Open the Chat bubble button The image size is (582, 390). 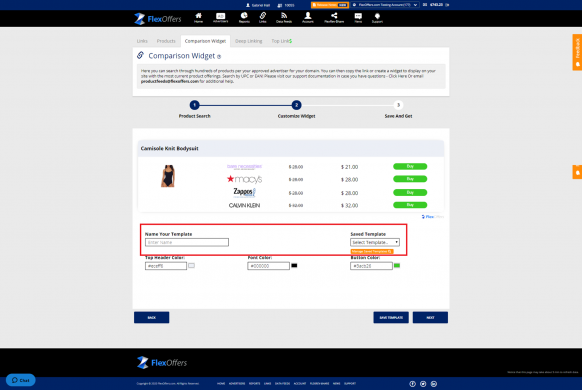(x=20, y=380)
